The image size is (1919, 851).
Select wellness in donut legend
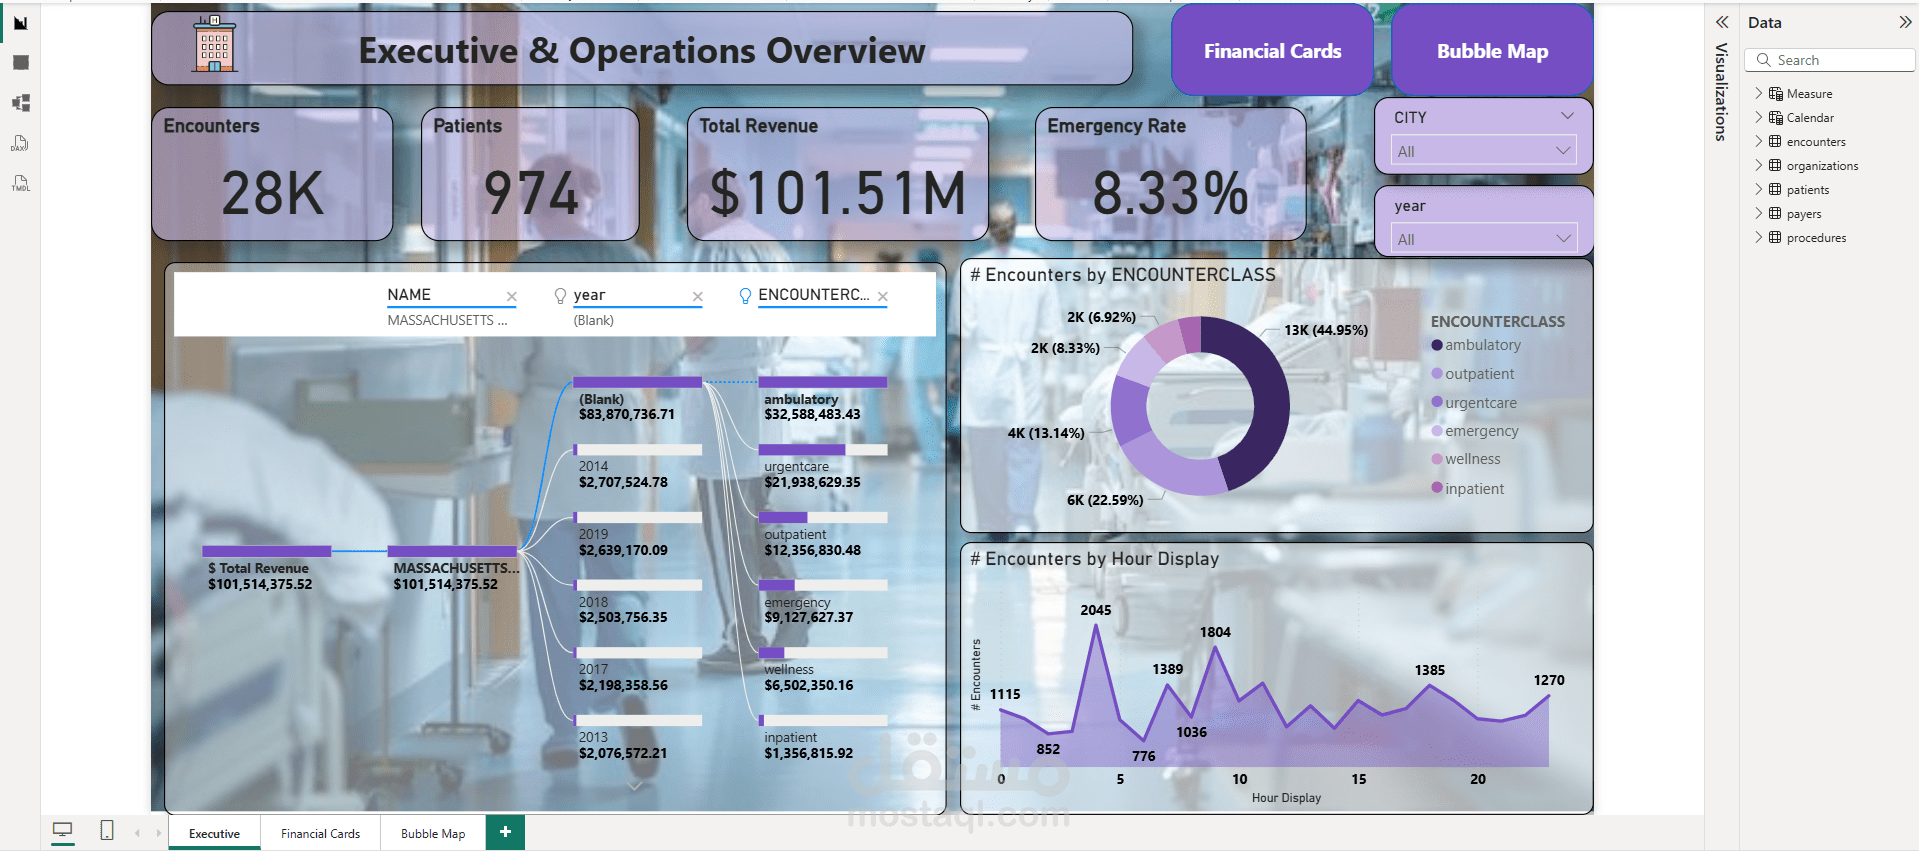pos(1466,459)
